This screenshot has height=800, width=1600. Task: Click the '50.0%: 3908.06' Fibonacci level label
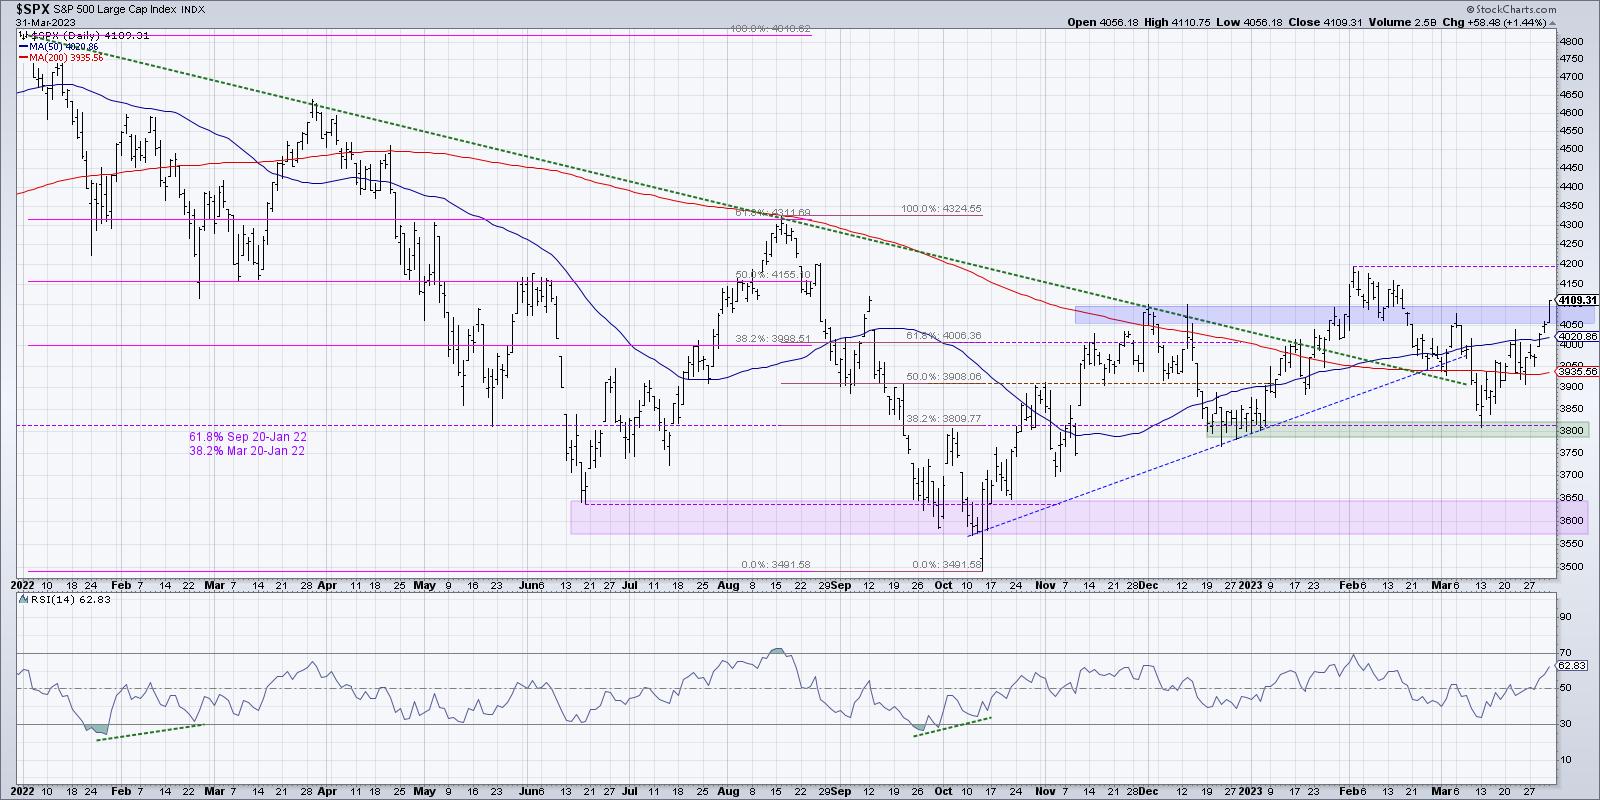click(942, 377)
